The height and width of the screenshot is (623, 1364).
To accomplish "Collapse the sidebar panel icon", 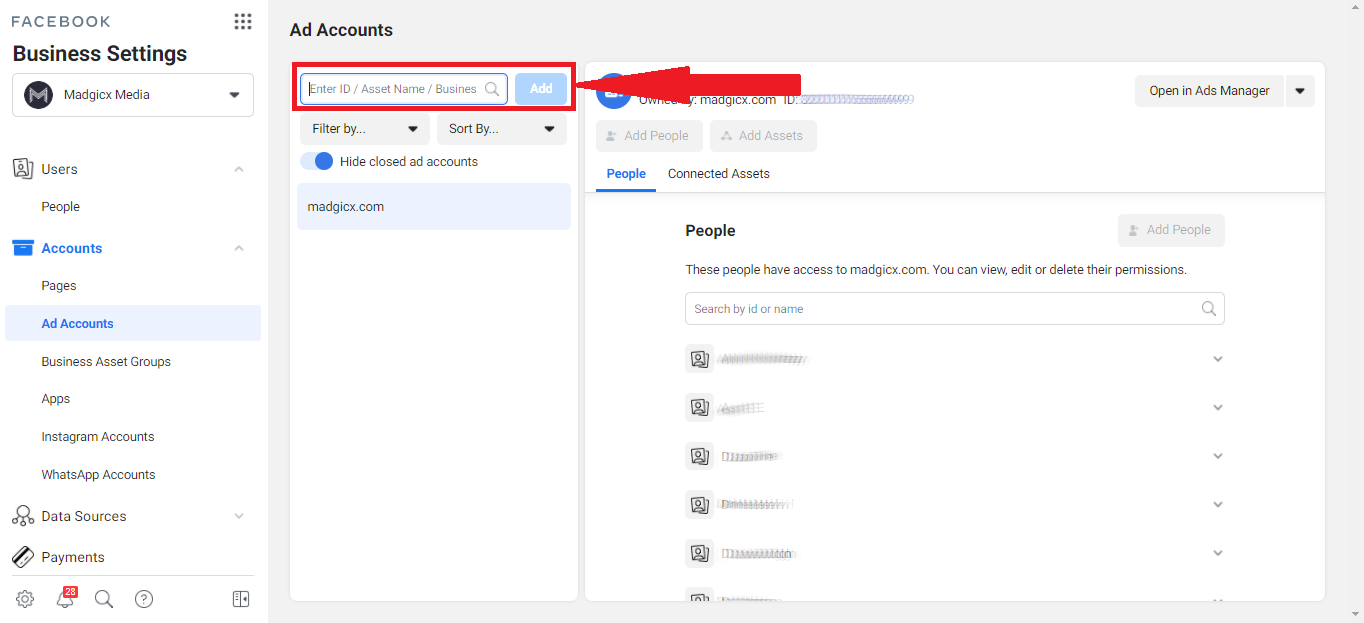I will pos(241,599).
